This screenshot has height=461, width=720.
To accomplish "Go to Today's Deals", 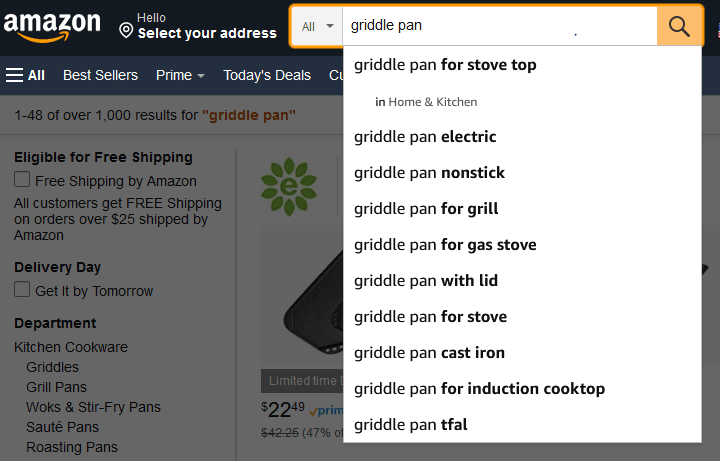I will (x=267, y=75).
